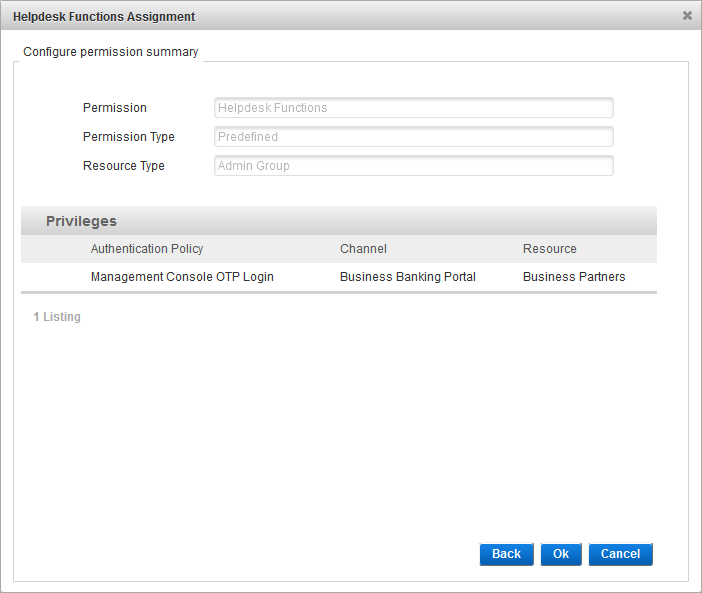702x593 pixels.
Task: Select Management Console OTP Login cell
Action: coord(182,277)
